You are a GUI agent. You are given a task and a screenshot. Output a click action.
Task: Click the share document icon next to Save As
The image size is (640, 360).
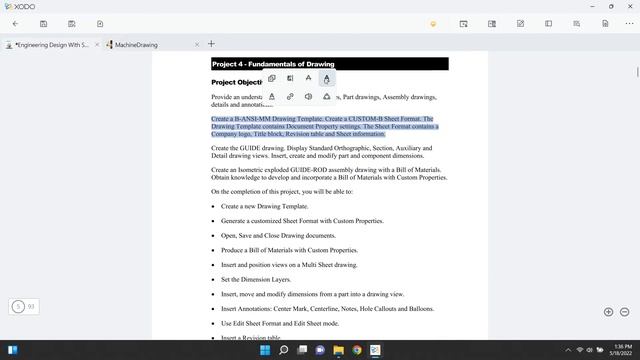point(100,24)
